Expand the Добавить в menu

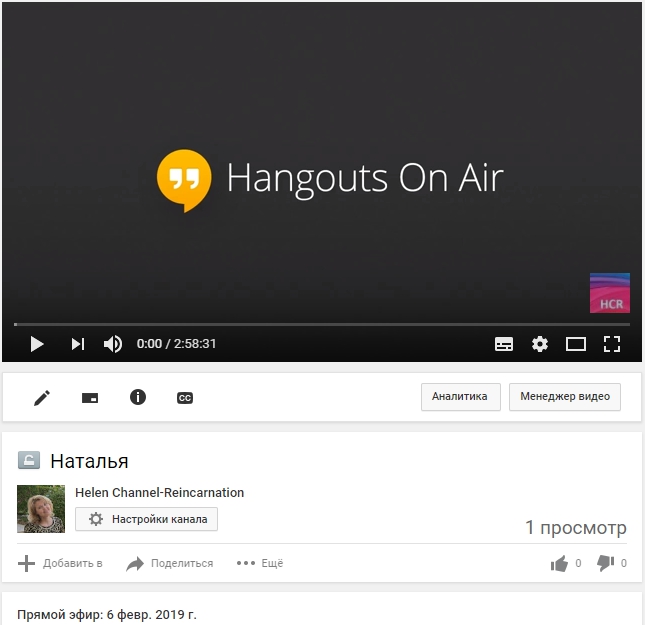[x=61, y=563]
